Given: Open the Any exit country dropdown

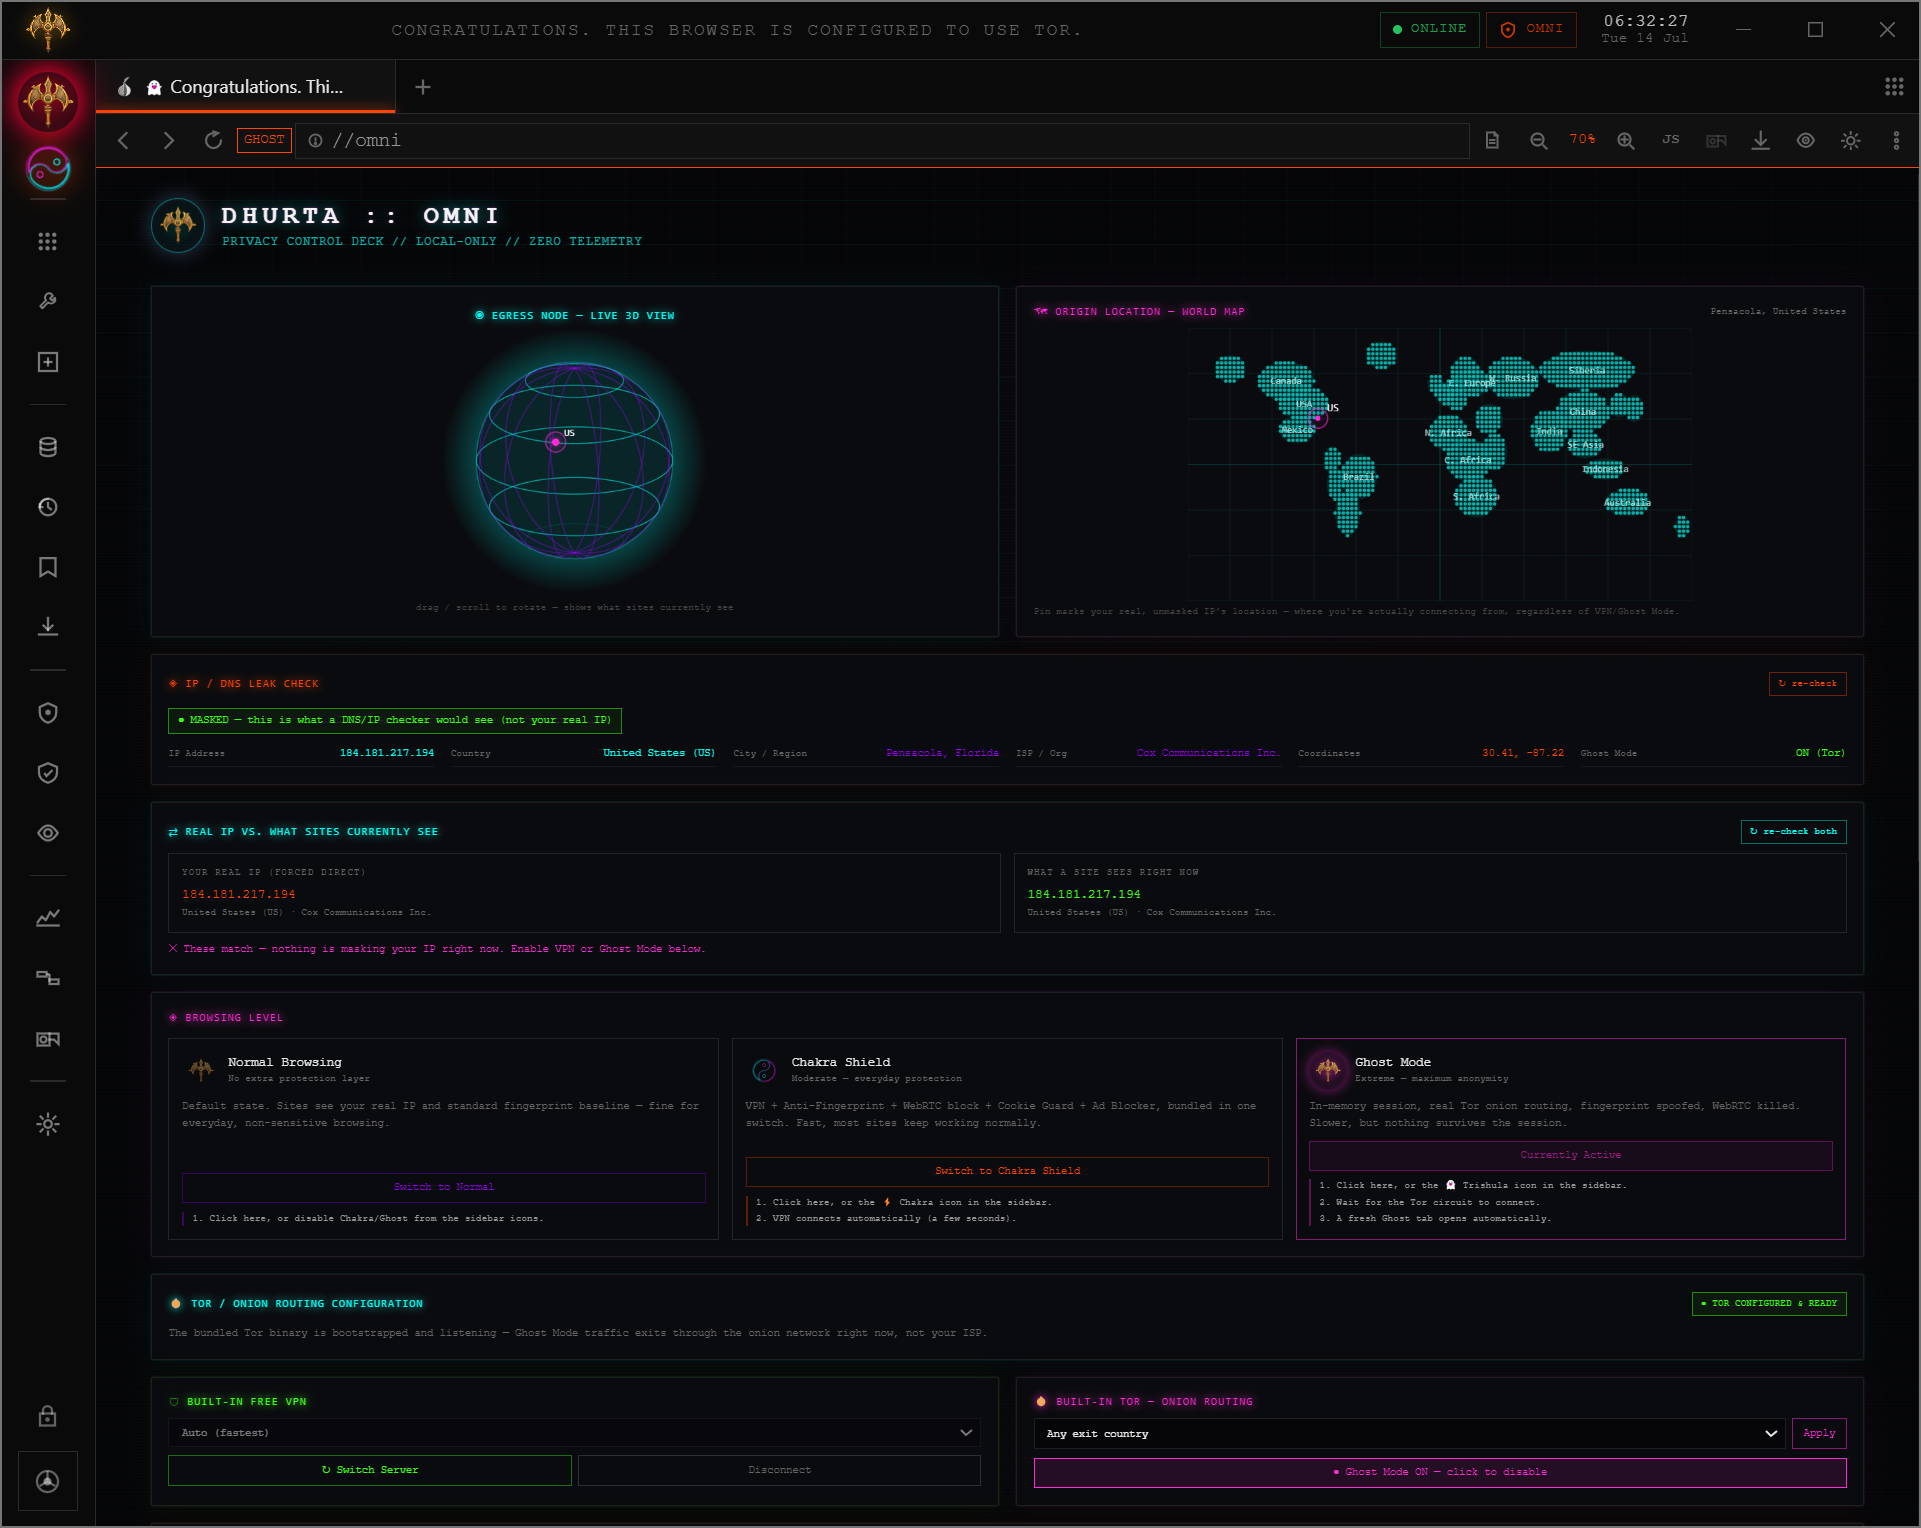Looking at the screenshot, I should point(1409,1434).
